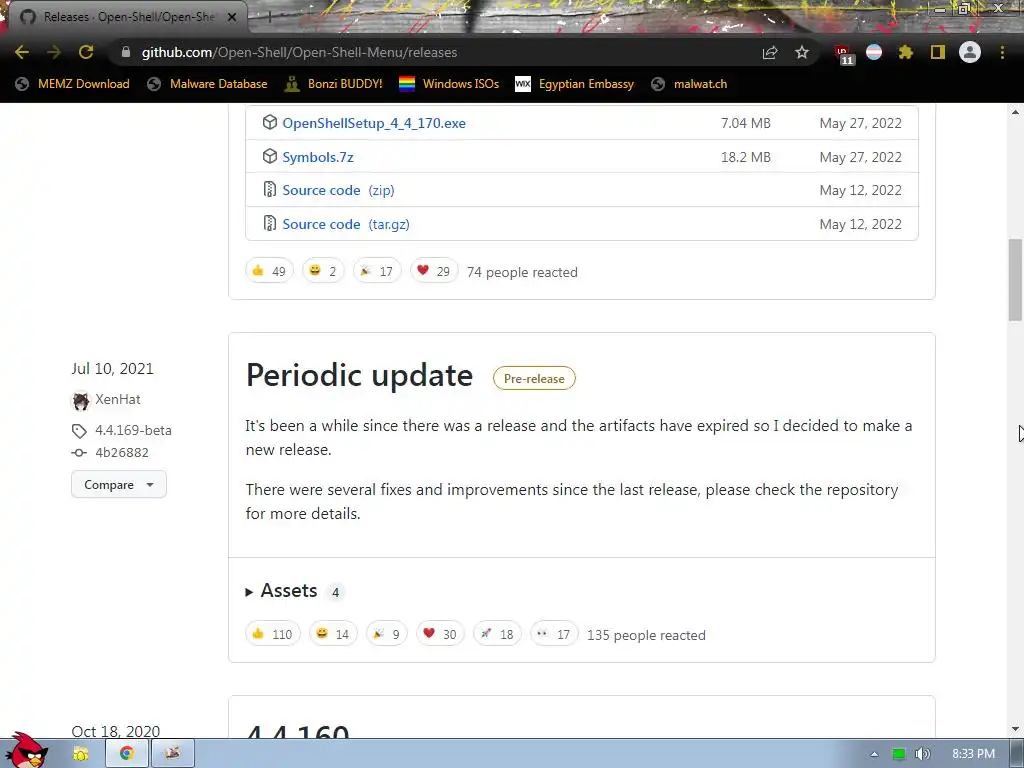Click the vertical scrollbar thumb
The image size is (1024, 768).
pyautogui.click(x=1015, y=280)
